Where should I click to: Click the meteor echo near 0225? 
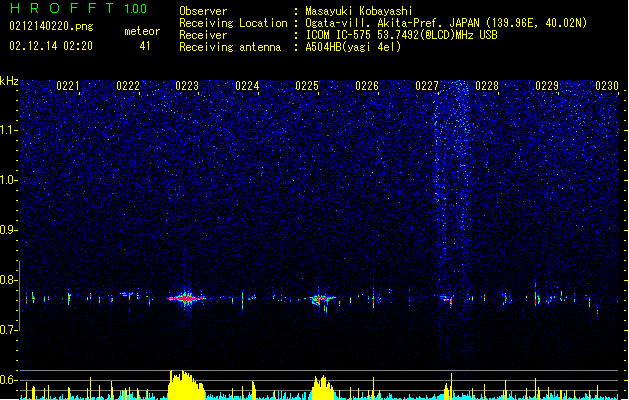321,299
